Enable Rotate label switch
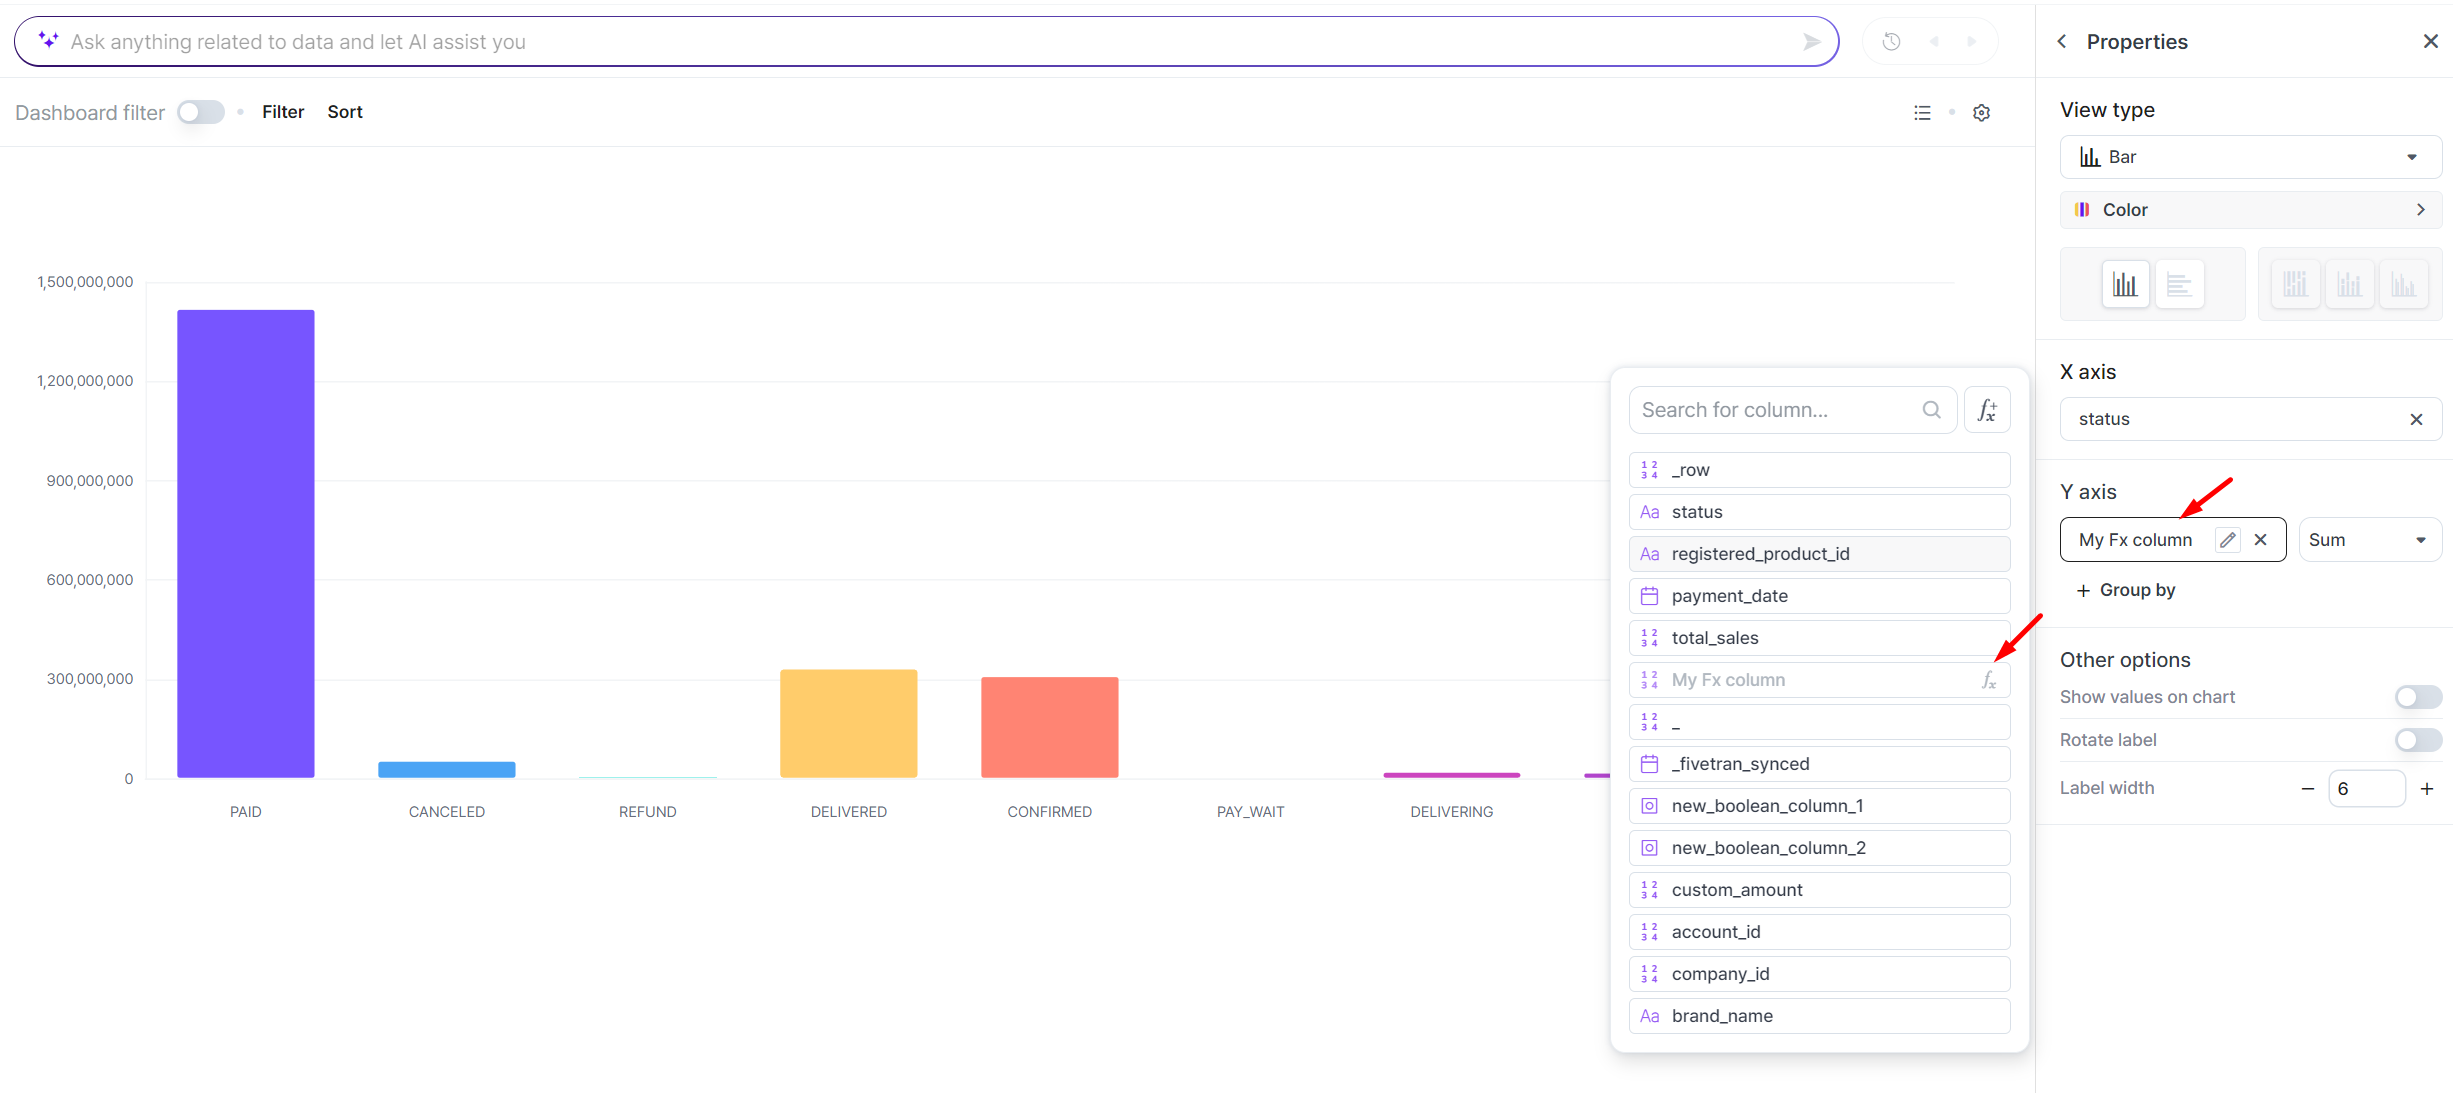The height and width of the screenshot is (1093, 2453). point(2417,740)
